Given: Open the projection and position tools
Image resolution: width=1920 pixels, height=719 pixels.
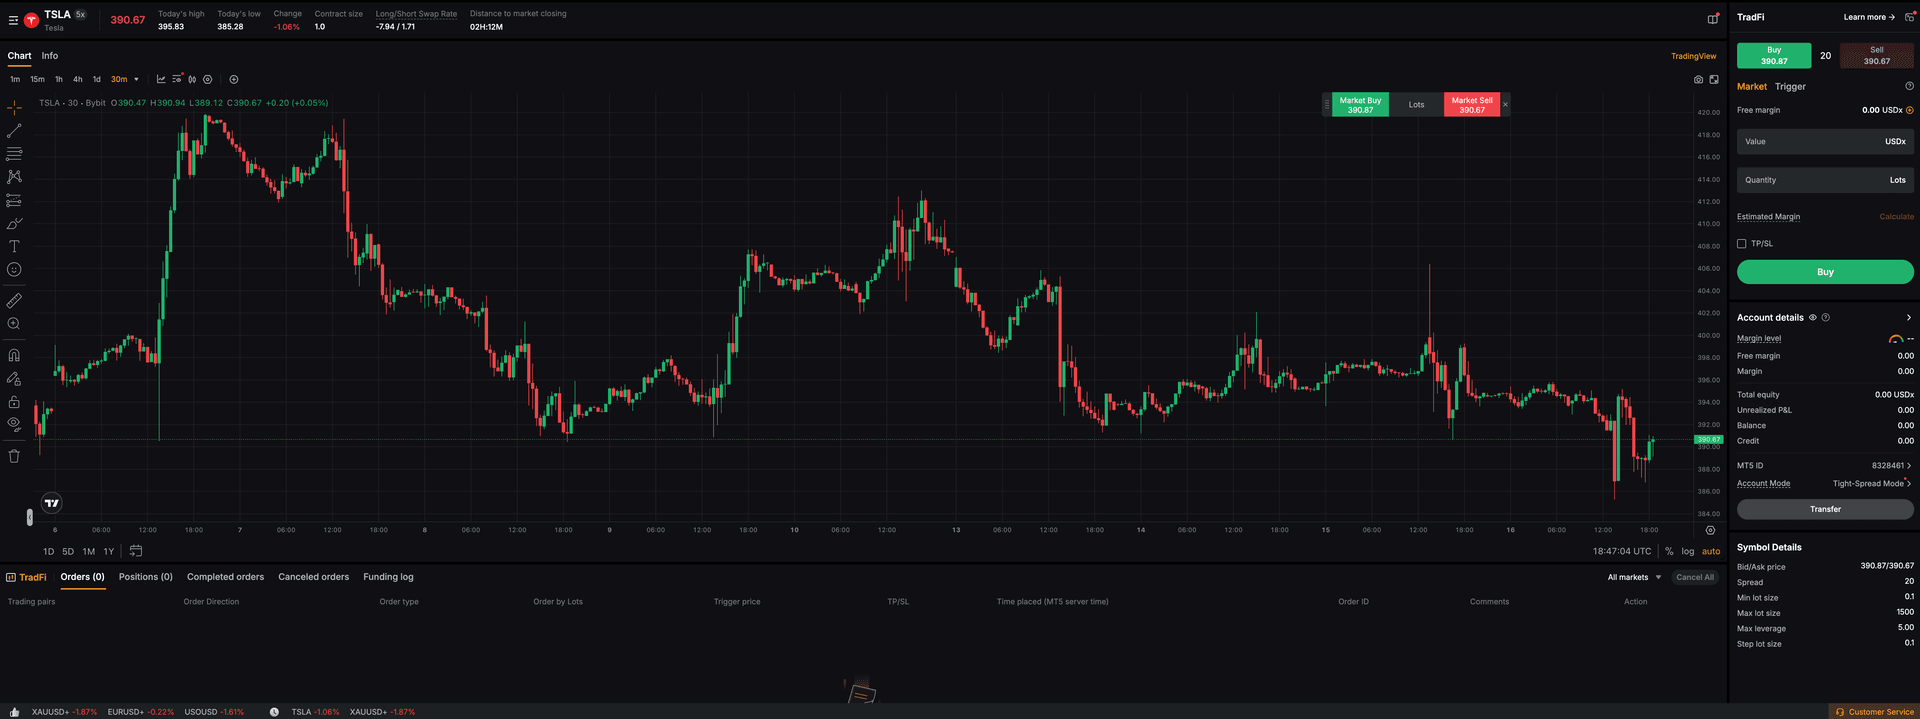Looking at the screenshot, I should (14, 200).
